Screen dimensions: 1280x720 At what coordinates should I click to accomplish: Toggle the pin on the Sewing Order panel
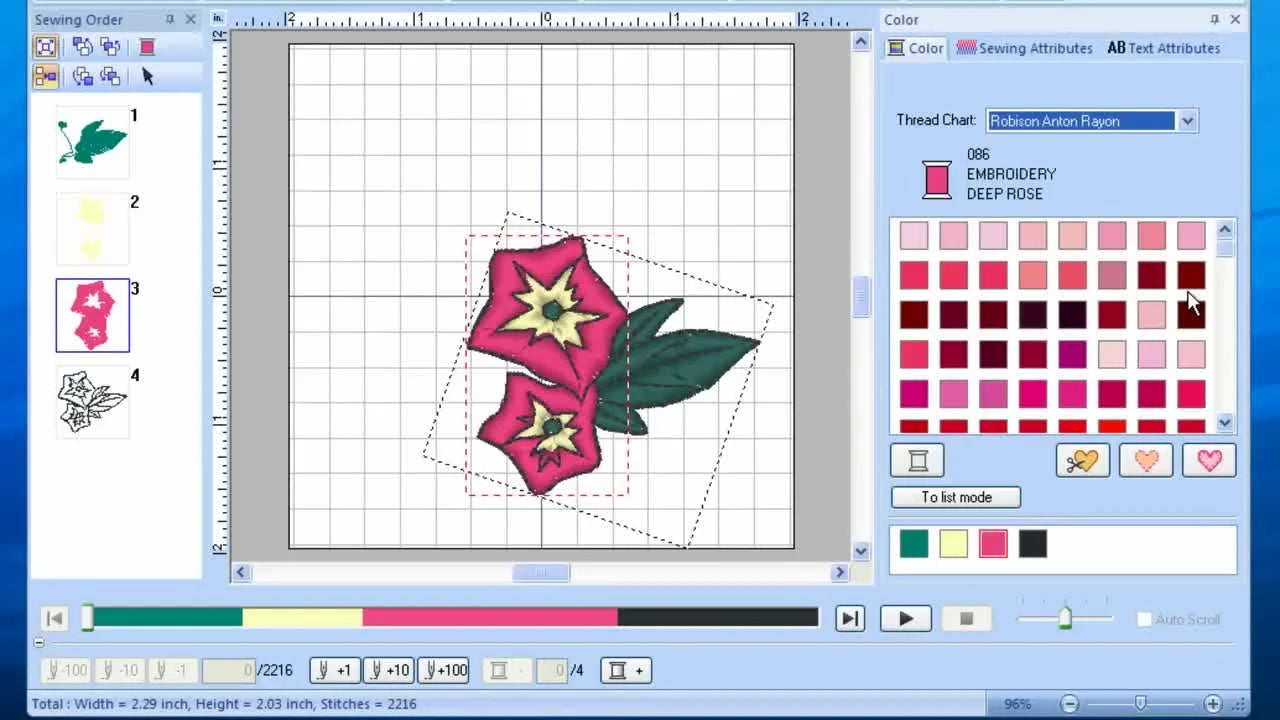click(x=170, y=18)
